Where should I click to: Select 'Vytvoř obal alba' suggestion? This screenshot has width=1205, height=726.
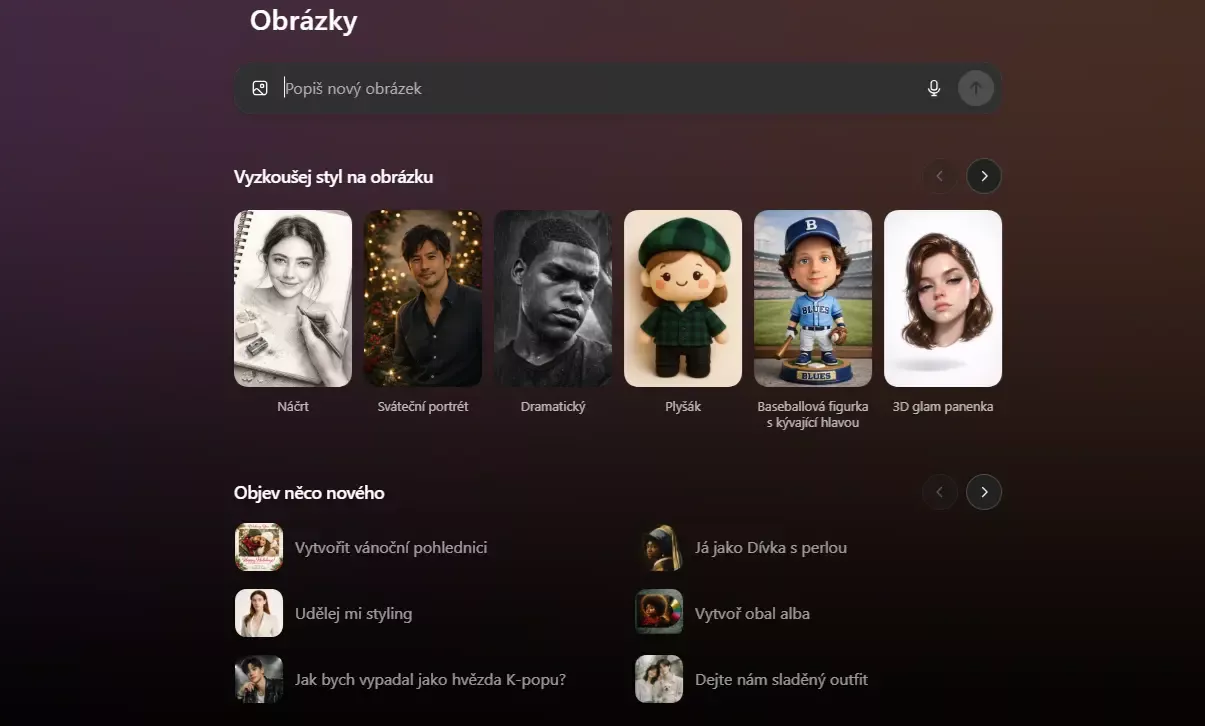point(751,613)
